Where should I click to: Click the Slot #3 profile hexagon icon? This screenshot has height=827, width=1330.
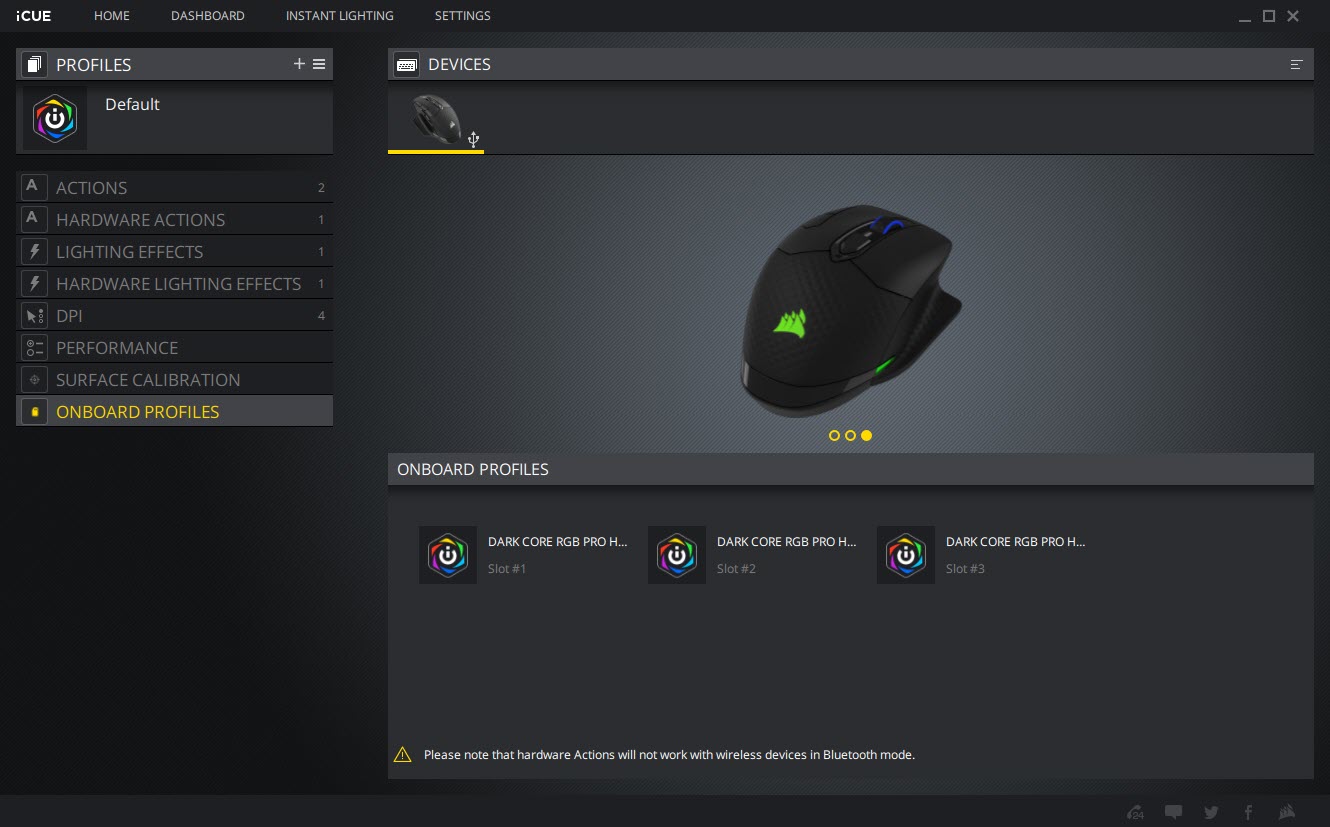(x=906, y=555)
